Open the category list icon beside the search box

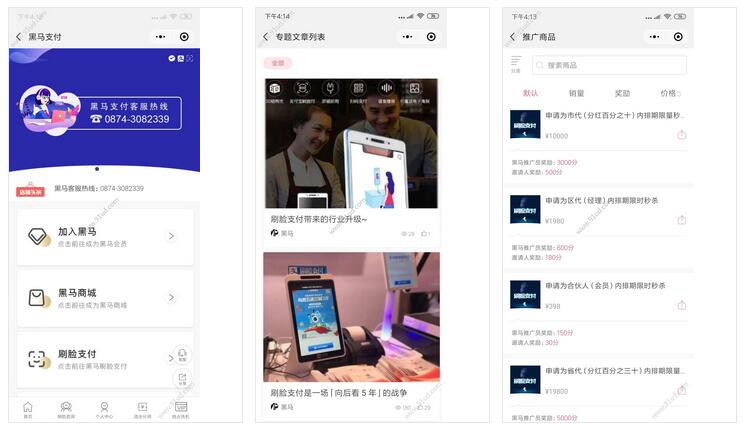coord(516,64)
